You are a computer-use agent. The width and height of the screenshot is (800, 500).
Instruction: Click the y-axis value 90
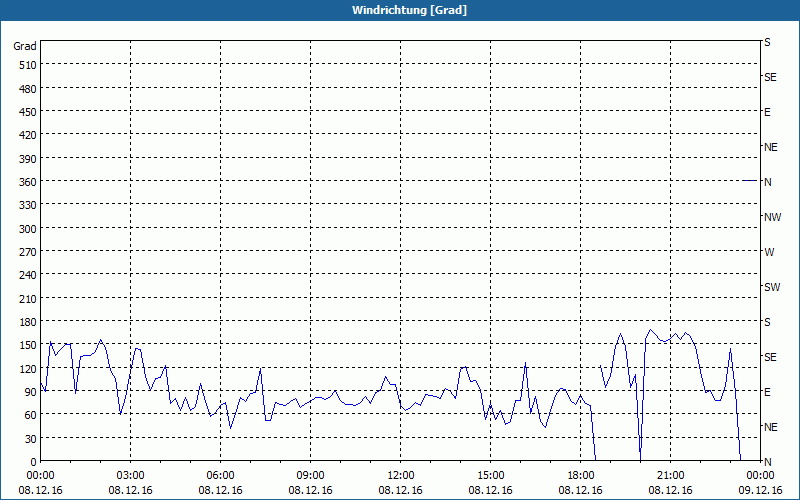pos(31,392)
